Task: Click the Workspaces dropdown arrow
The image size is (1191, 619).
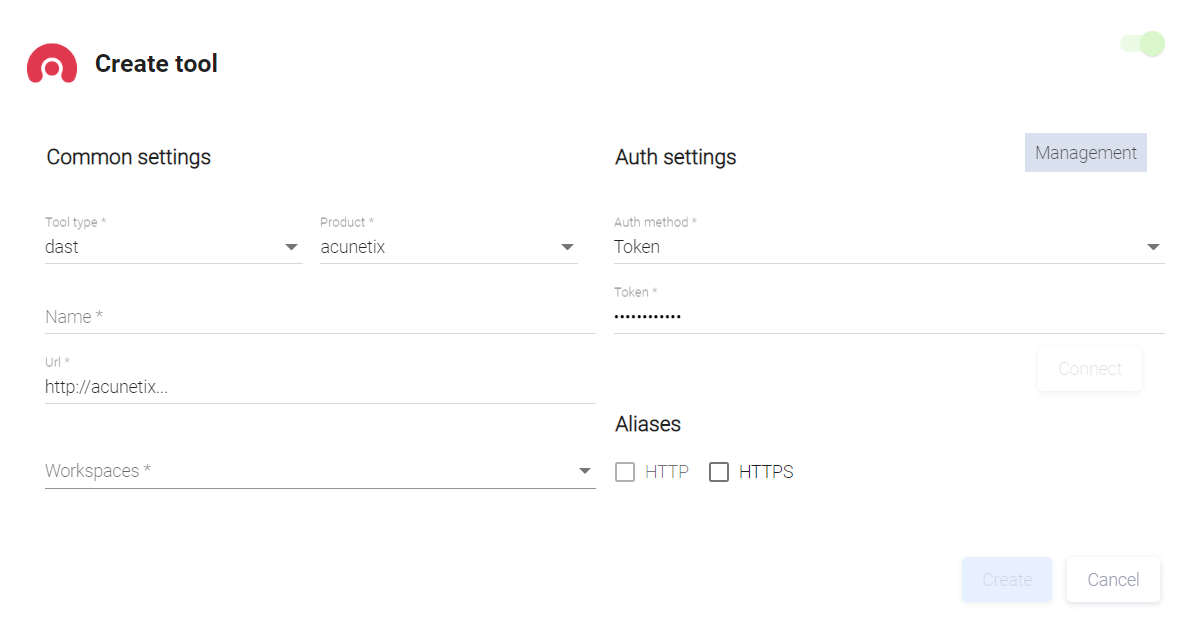Action: [x=585, y=471]
